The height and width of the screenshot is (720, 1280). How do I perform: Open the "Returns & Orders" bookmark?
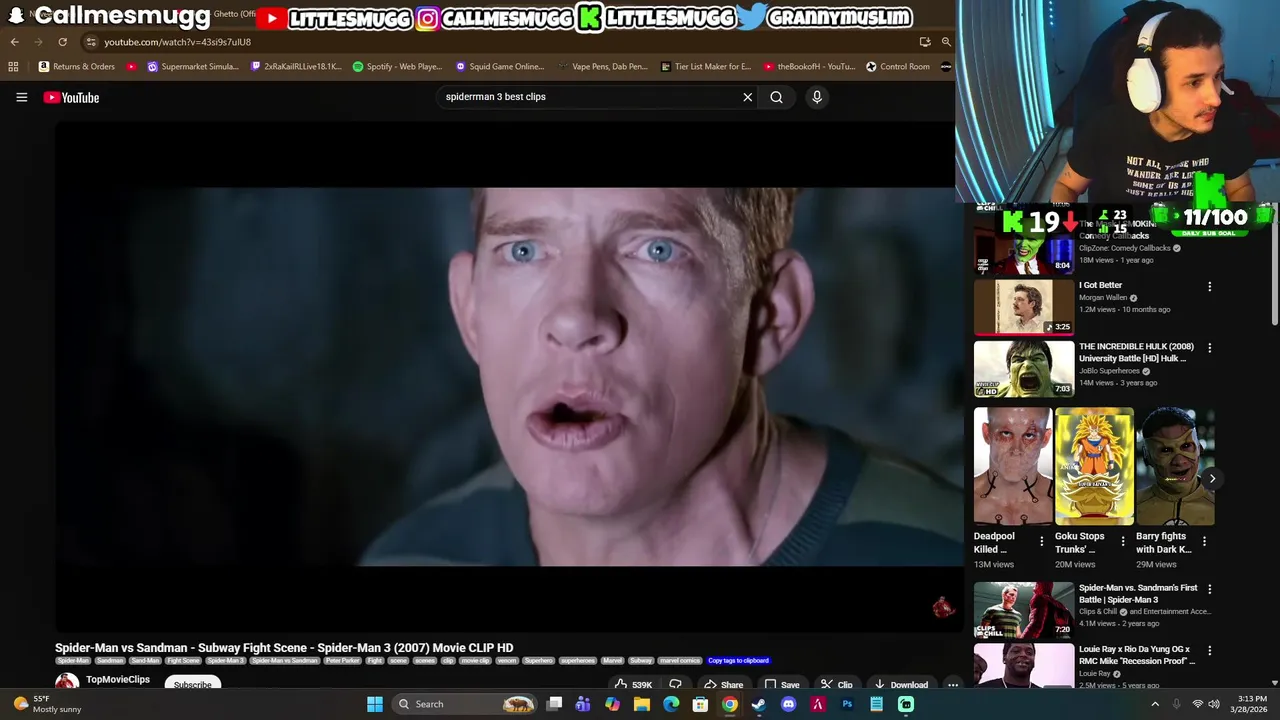[x=77, y=67]
